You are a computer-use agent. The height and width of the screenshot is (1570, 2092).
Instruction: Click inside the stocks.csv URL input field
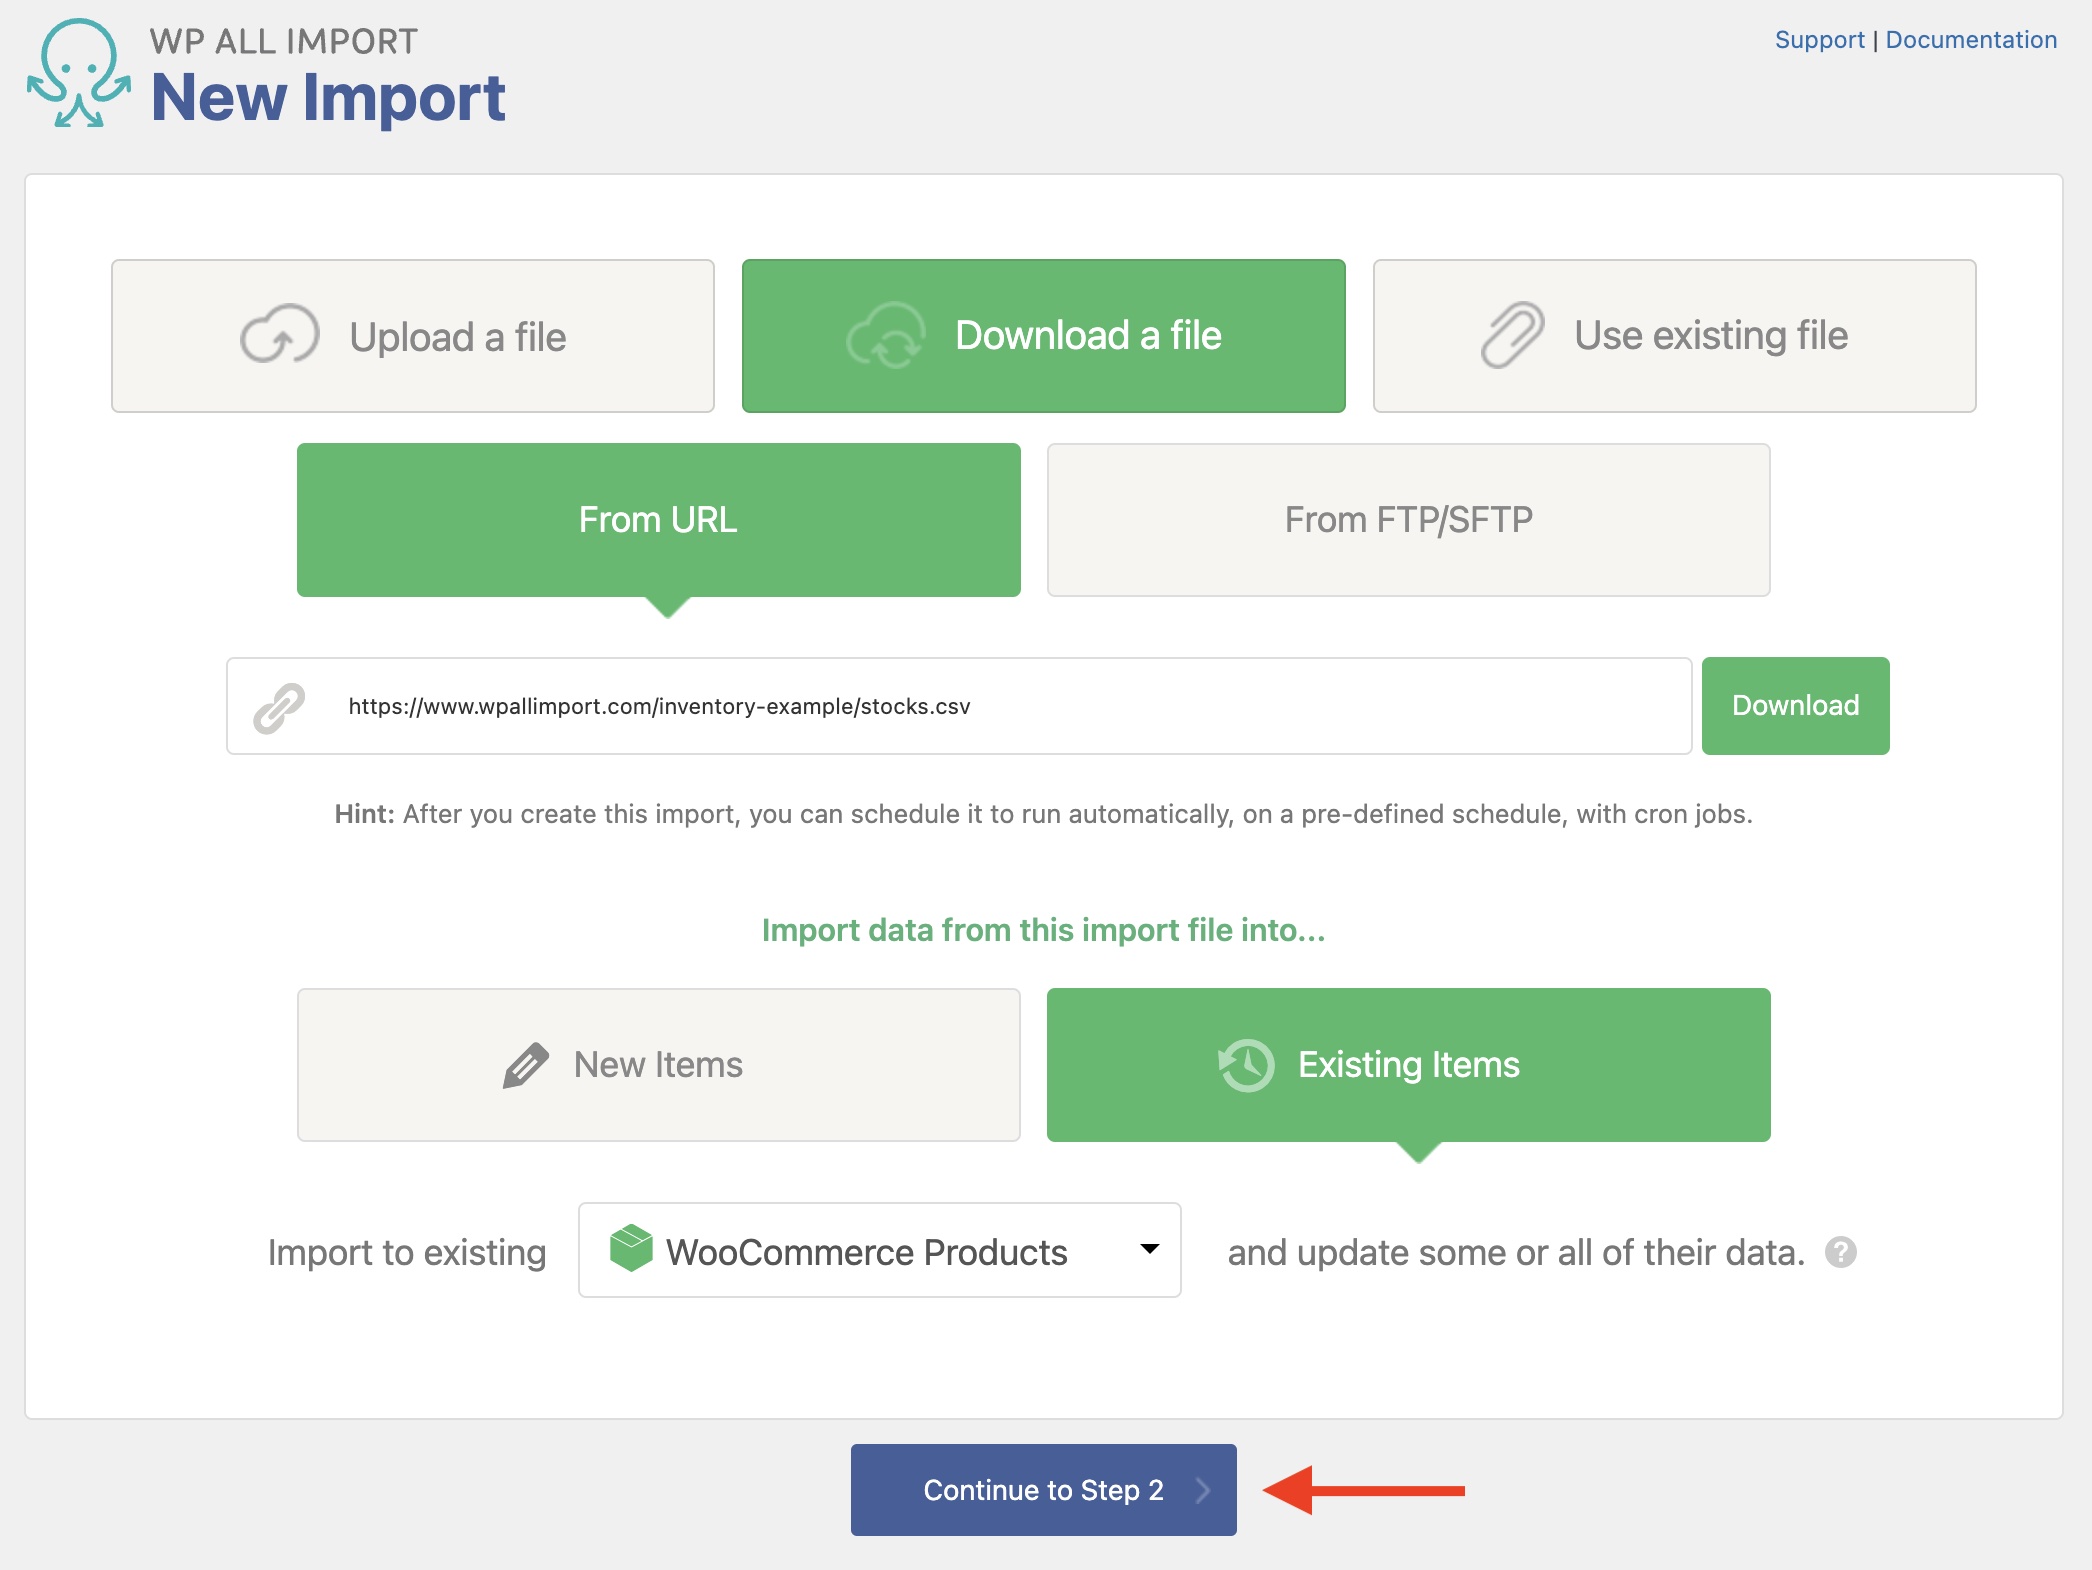(959, 706)
